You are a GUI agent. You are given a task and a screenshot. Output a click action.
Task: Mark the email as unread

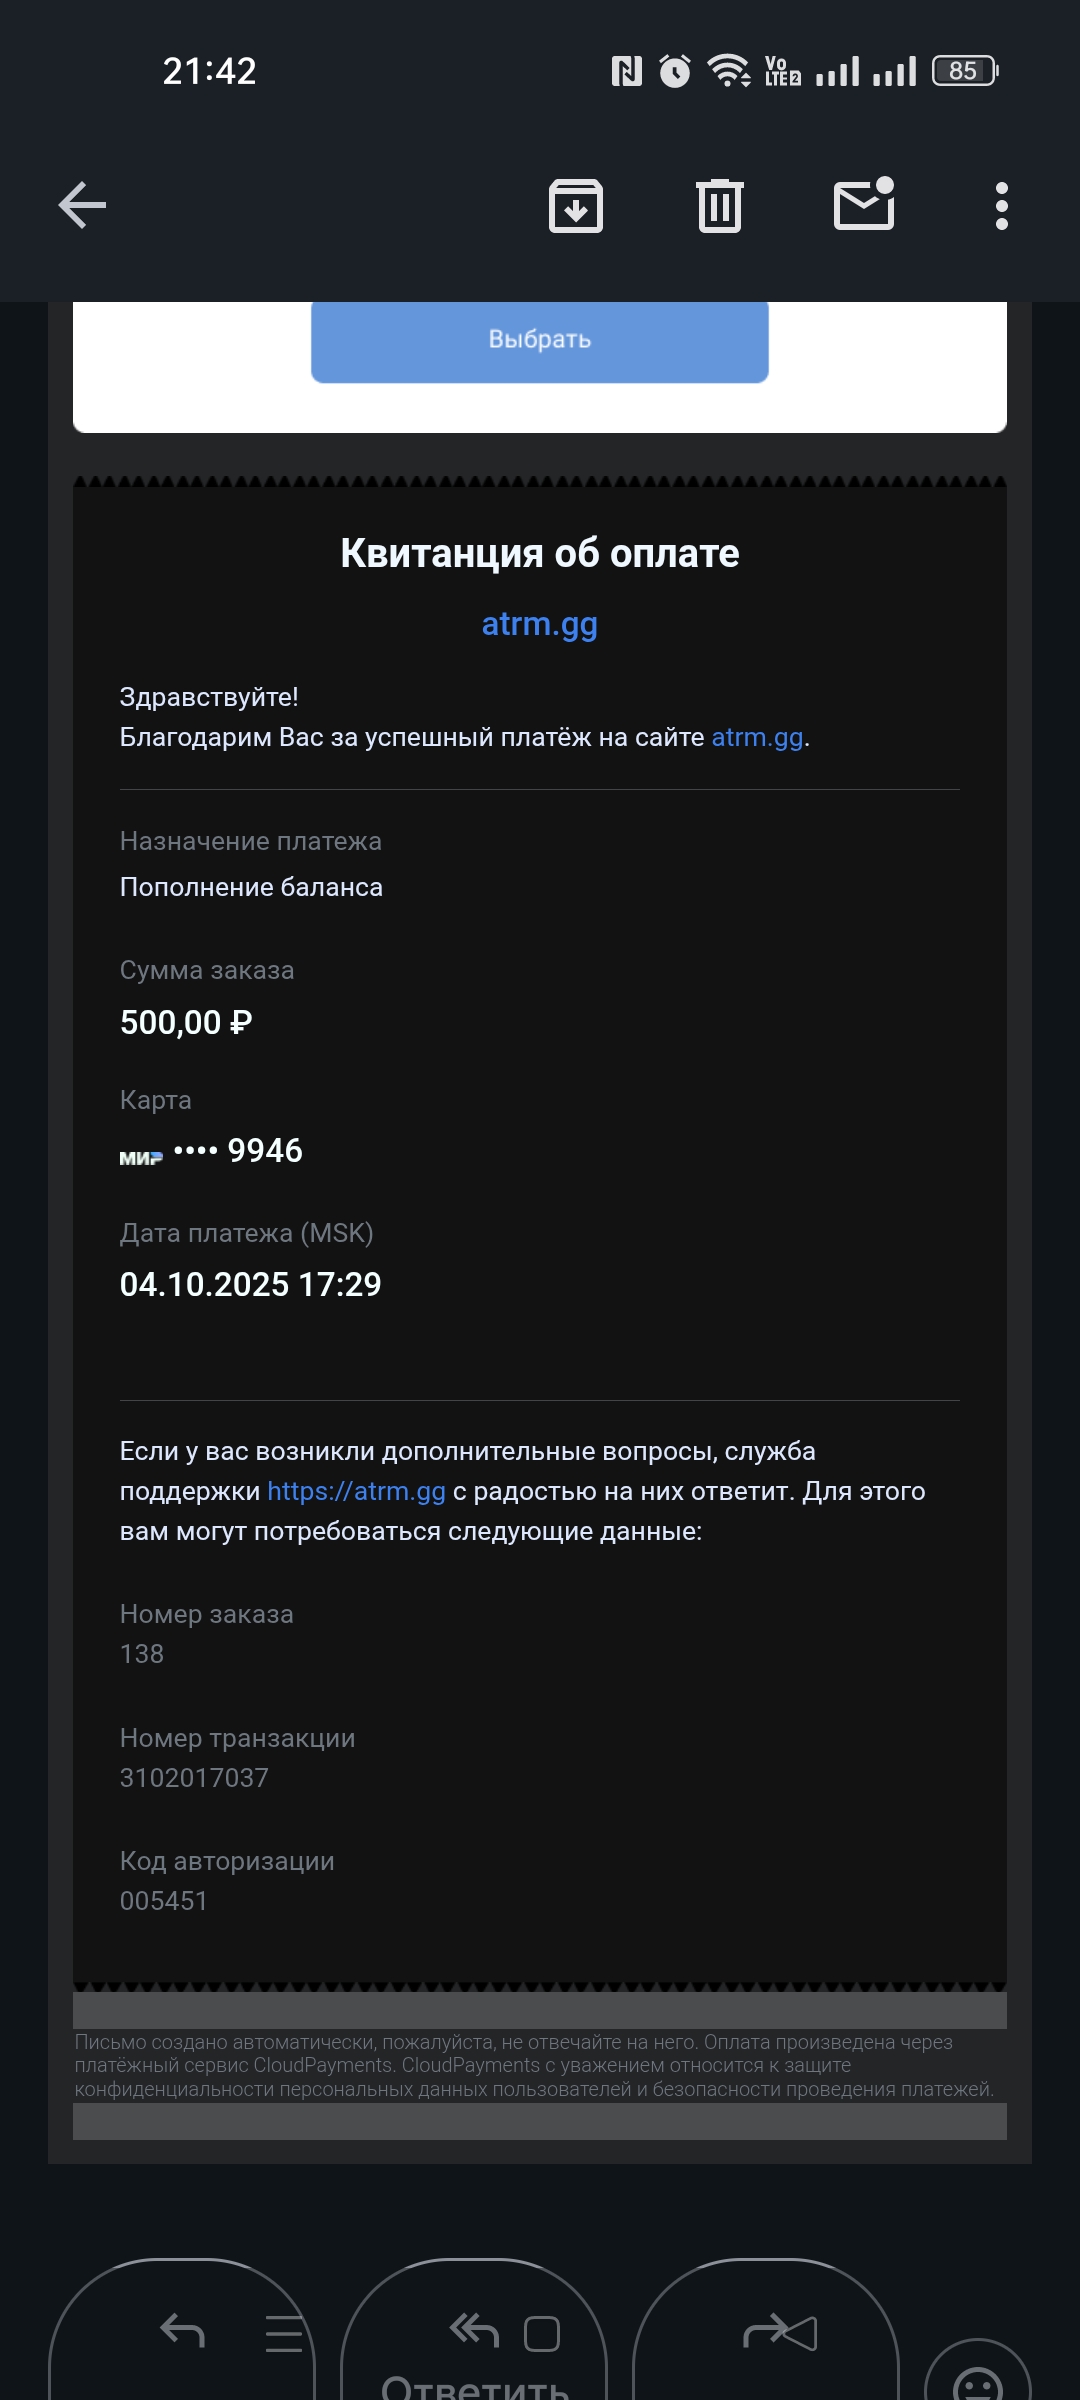click(x=864, y=205)
